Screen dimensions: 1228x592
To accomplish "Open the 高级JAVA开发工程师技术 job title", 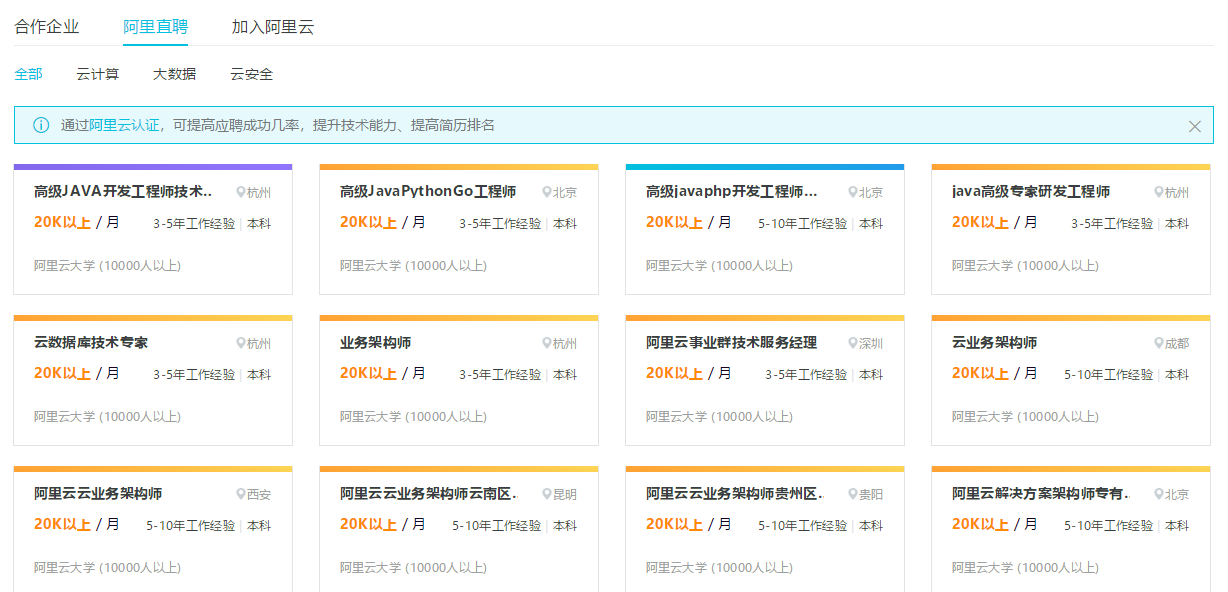I will tap(124, 191).
